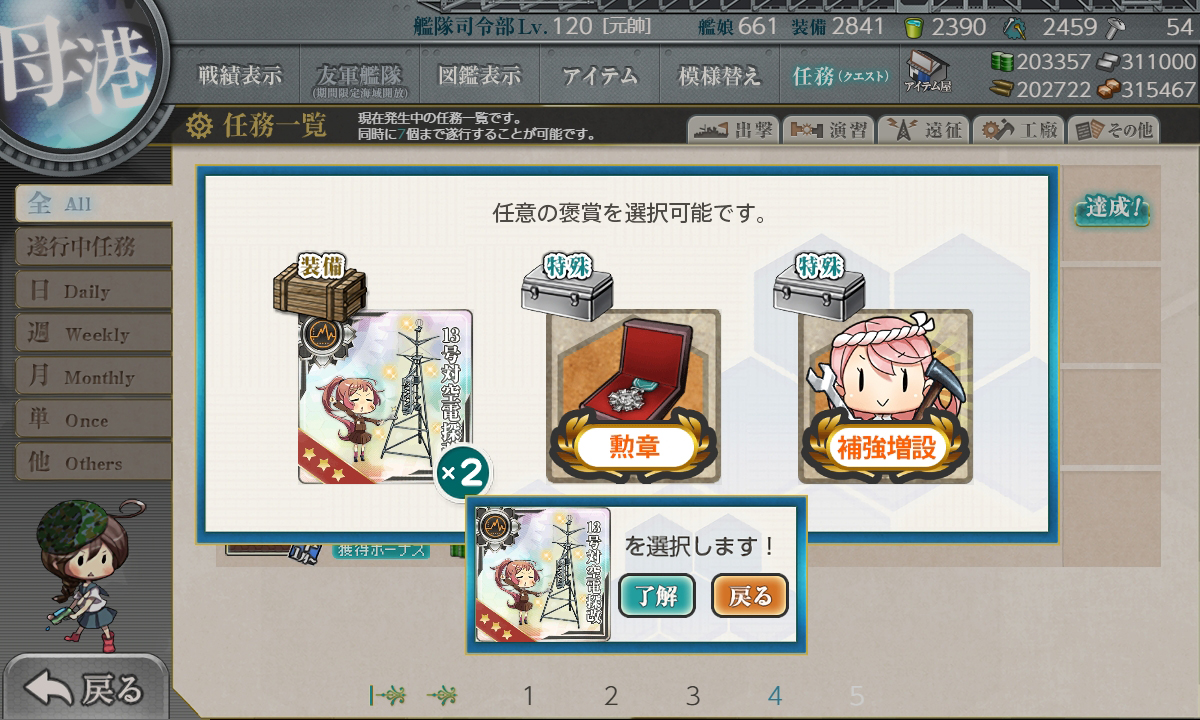
Task: Open the アイテム屋 item shop icon
Action: click(x=928, y=72)
